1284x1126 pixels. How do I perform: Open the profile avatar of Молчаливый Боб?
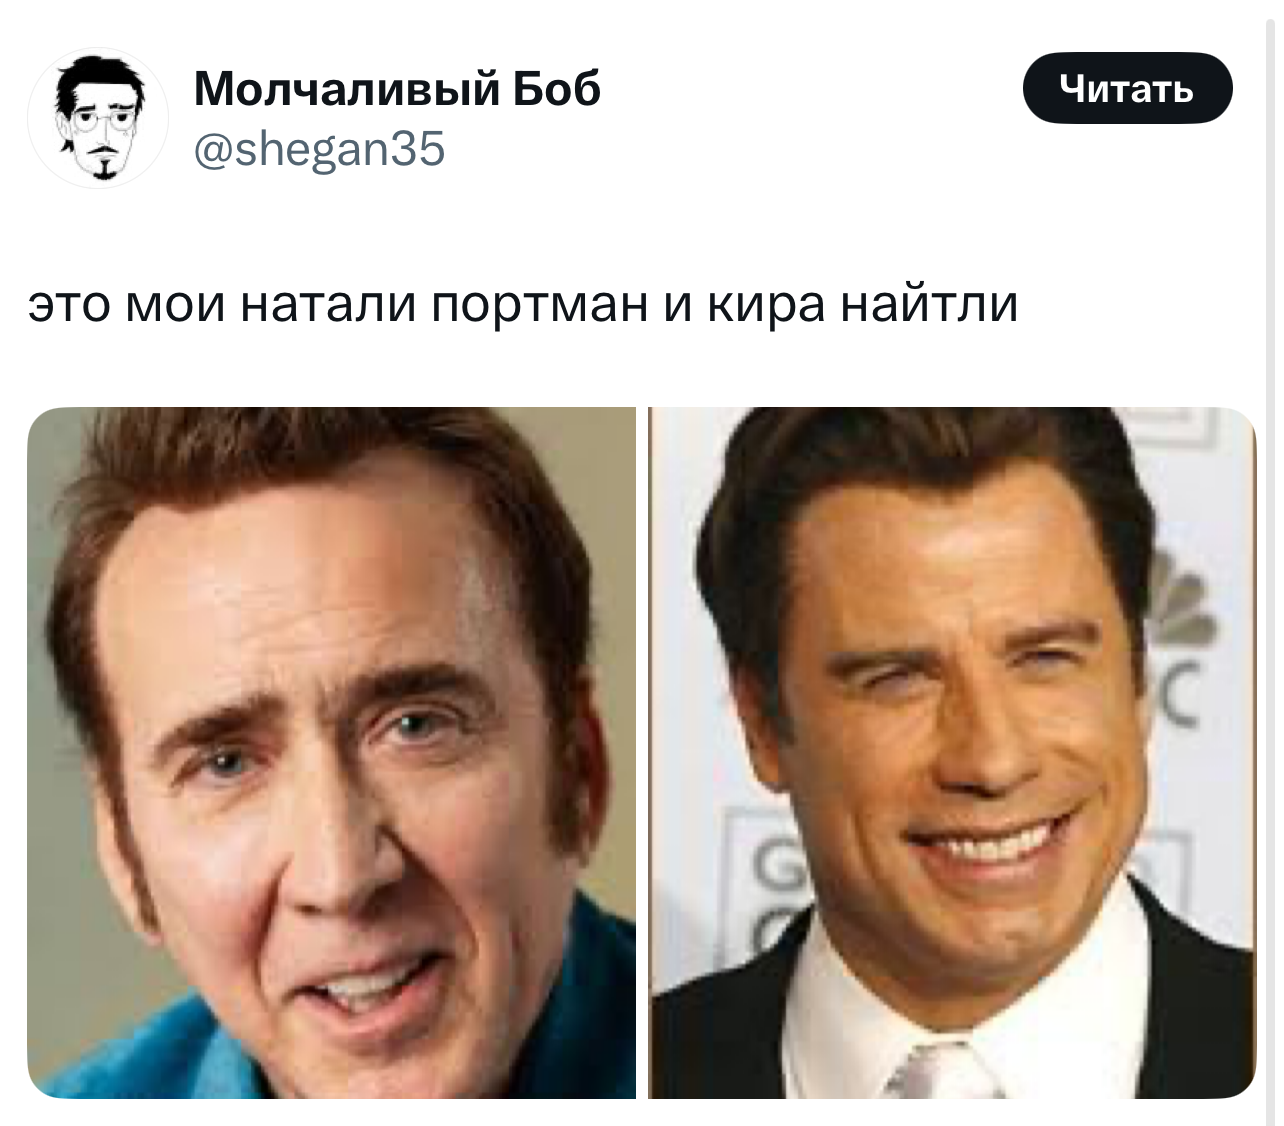[x=98, y=118]
